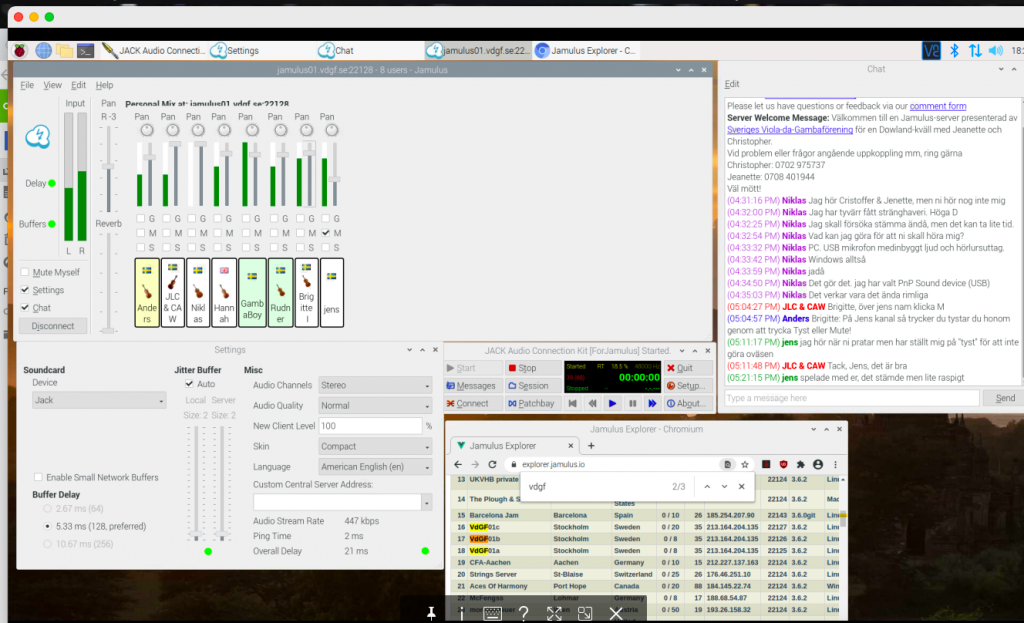Image resolution: width=1024 pixels, height=623 pixels.
Task: Check Enable Small Network Buffers
Action: point(38,477)
